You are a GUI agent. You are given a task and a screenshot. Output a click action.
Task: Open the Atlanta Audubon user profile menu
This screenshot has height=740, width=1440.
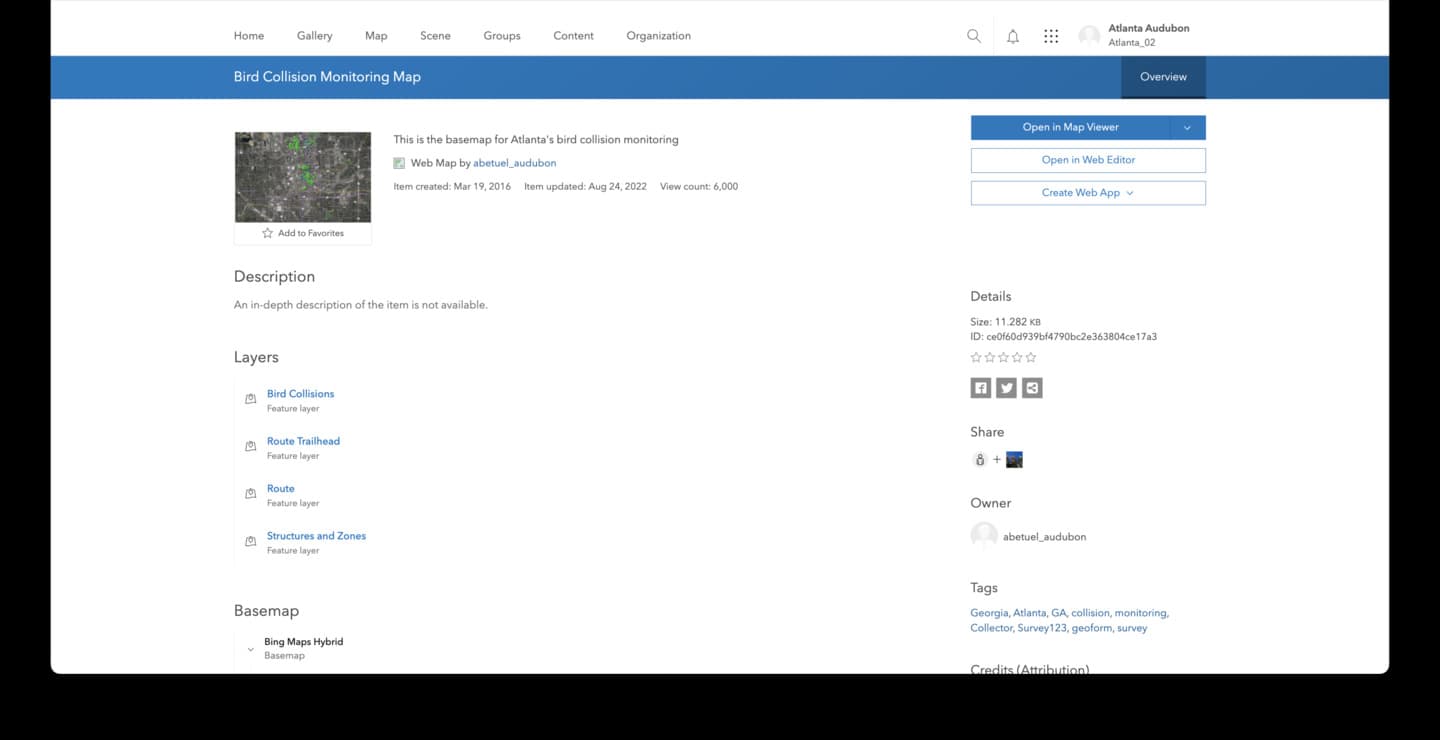tap(1134, 35)
